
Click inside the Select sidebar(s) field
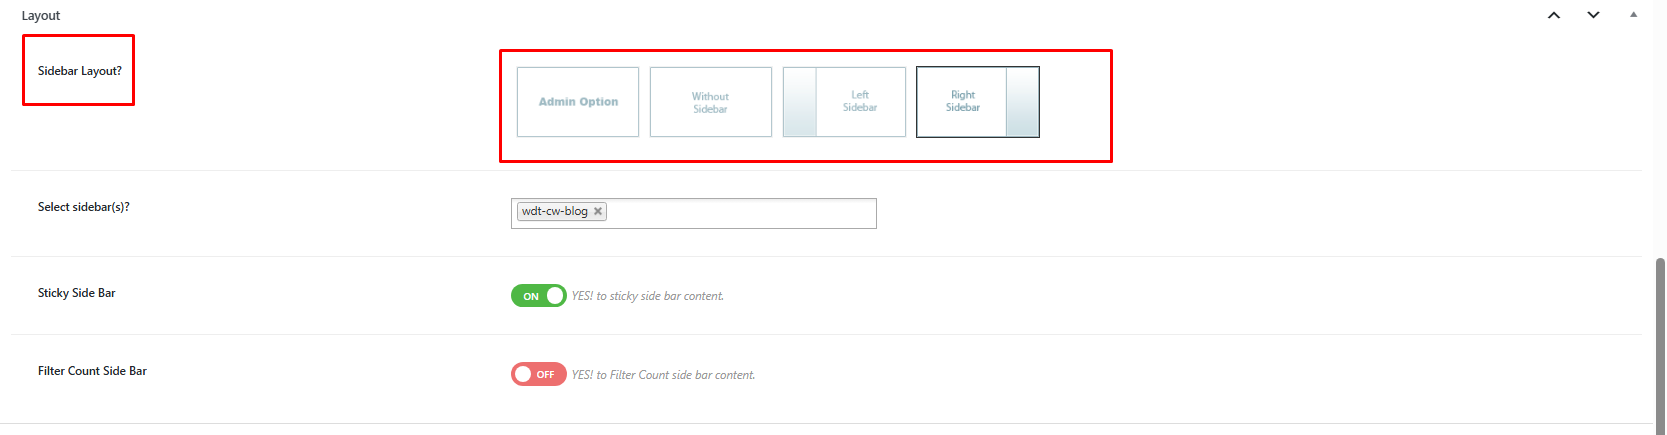pos(740,213)
